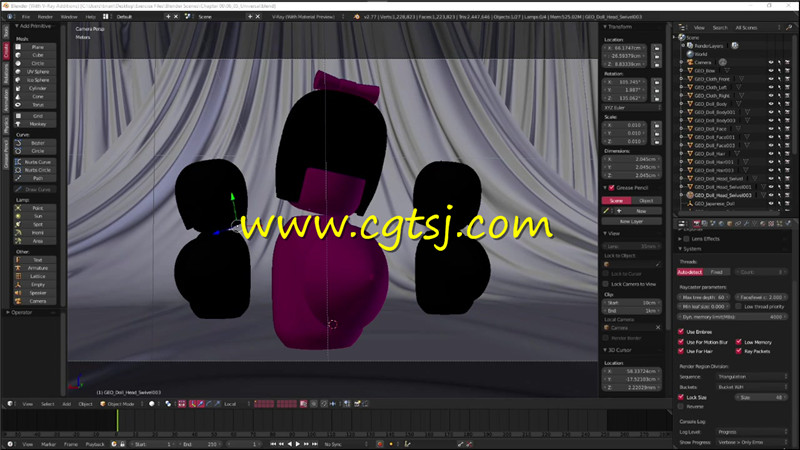Add a Cone mesh primitive
The image size is (800, 450).
pos(35,96)
